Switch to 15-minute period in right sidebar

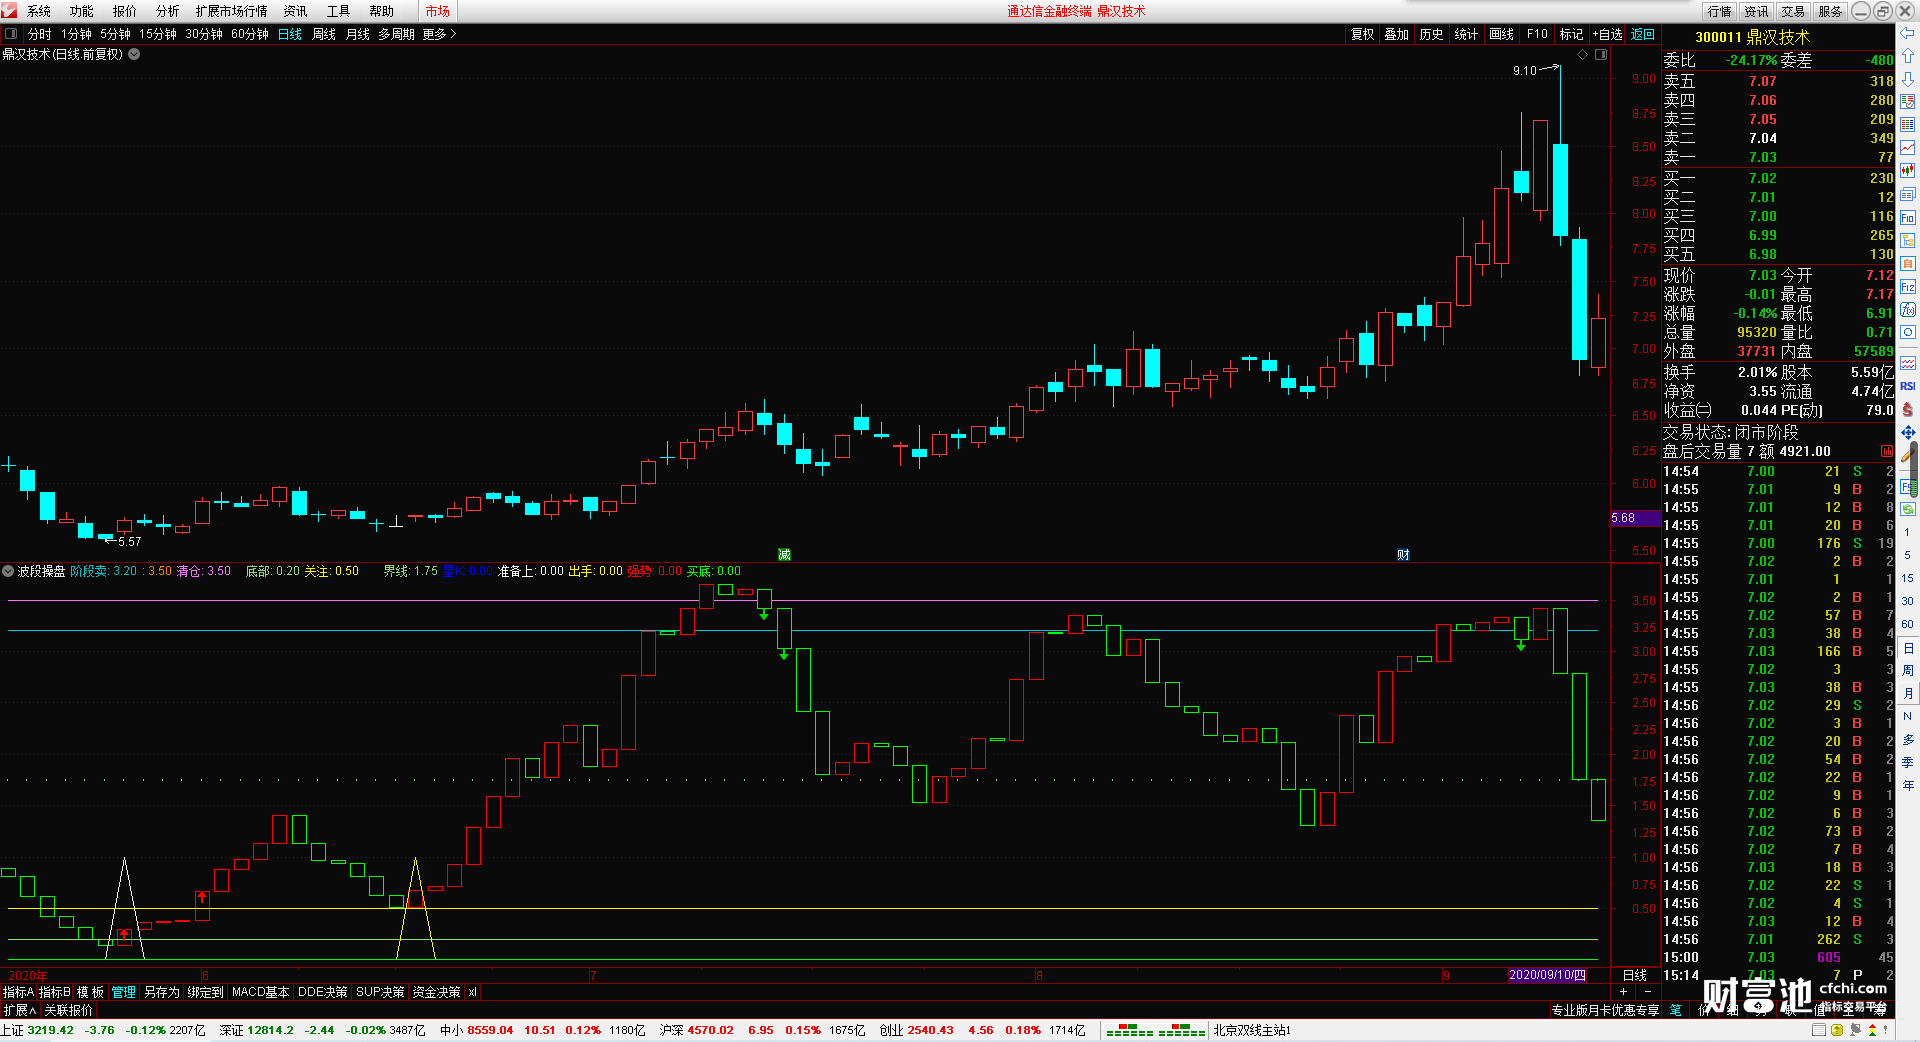click(x=1907, y=578)
